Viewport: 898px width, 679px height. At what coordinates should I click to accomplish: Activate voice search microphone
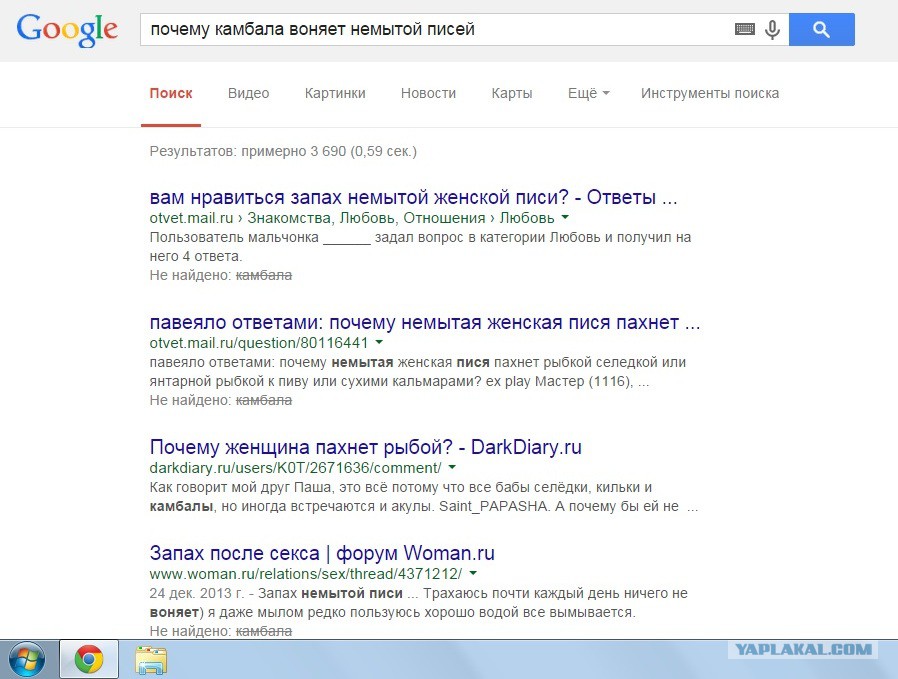772,29
